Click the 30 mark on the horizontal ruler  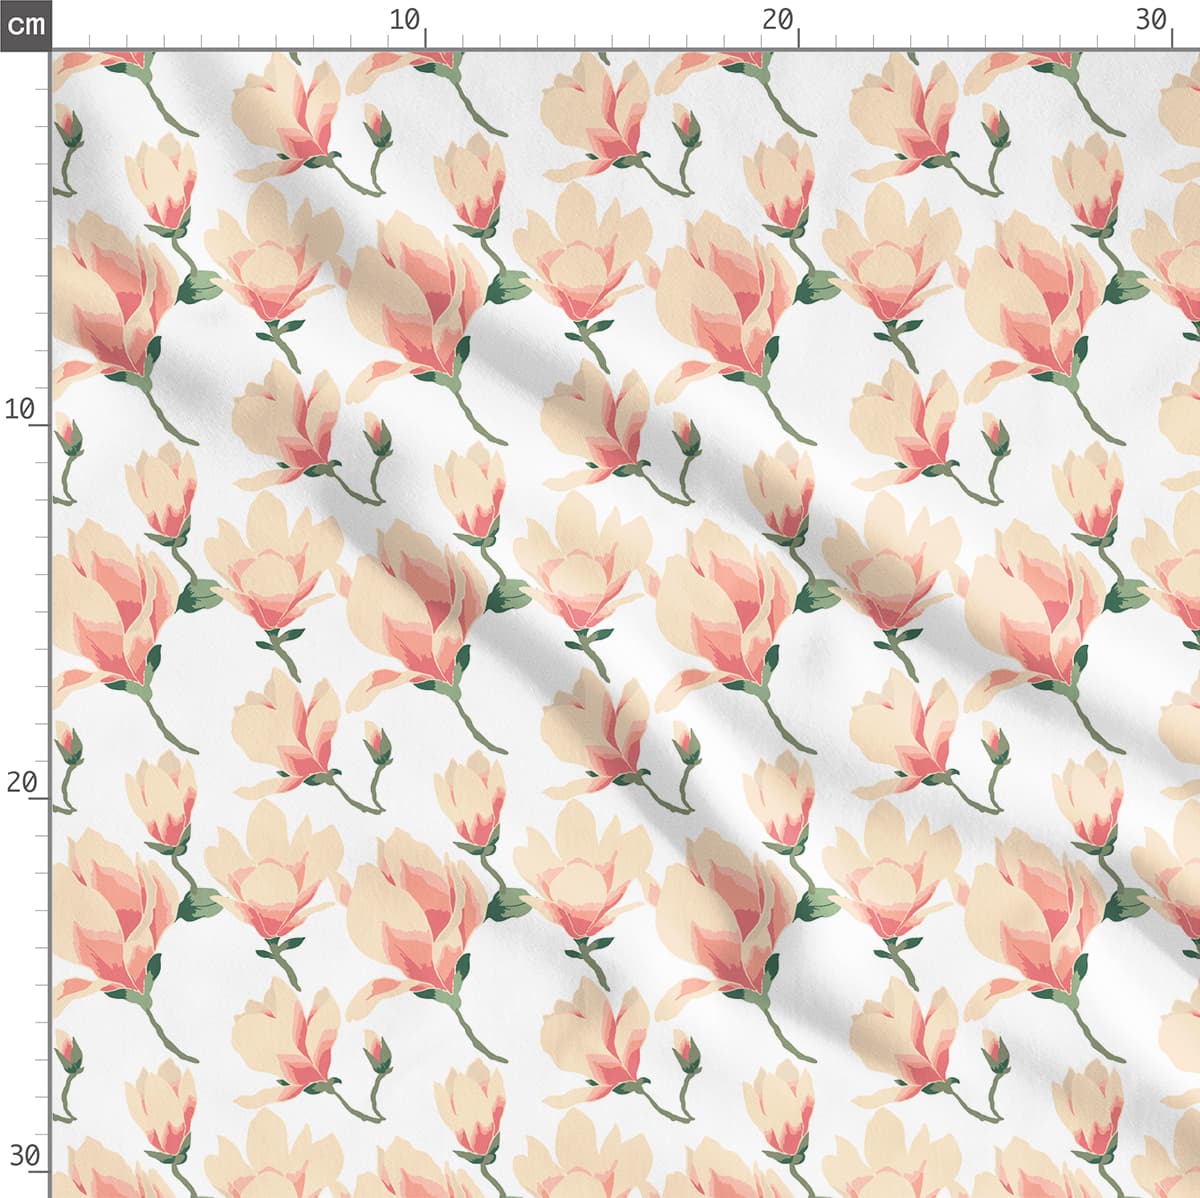(1152, 20)
